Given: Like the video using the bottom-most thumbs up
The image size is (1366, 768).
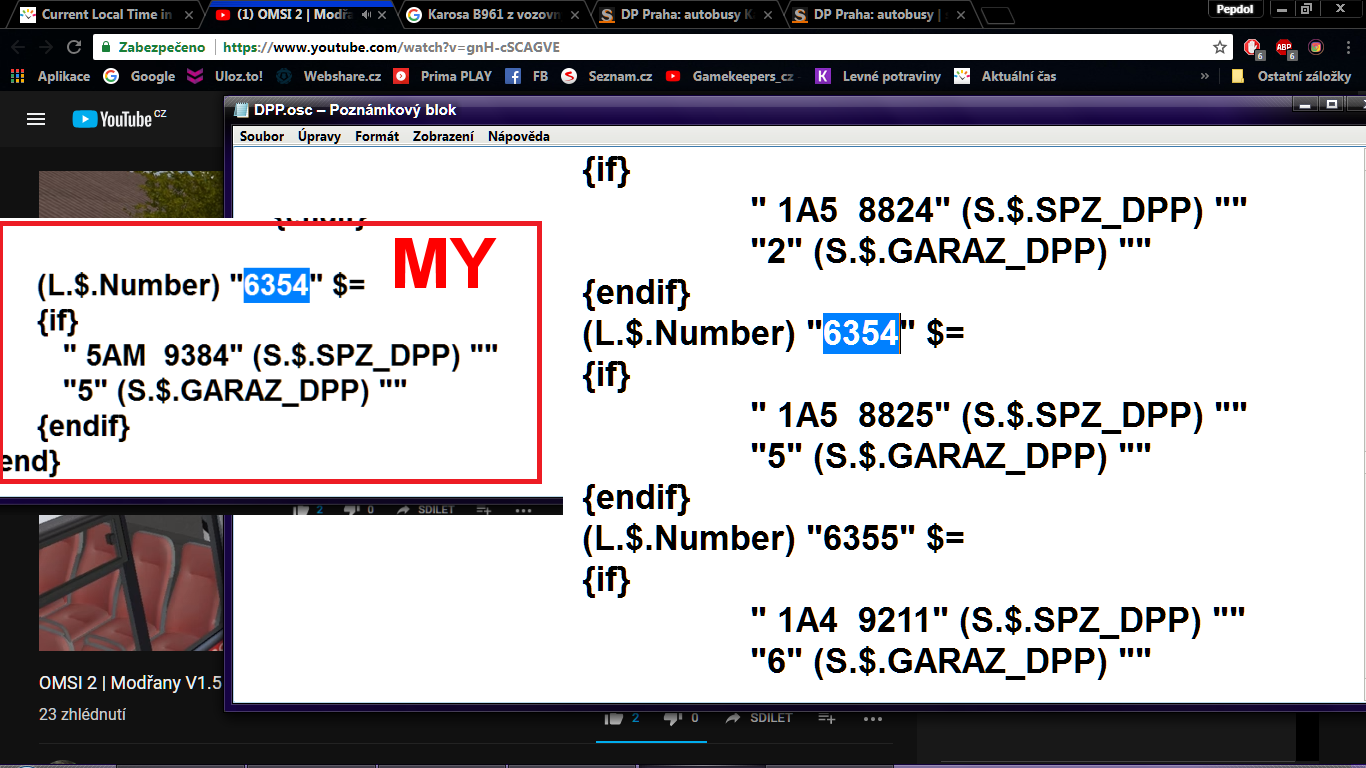Looking at the screenshot, I should 614,718.
